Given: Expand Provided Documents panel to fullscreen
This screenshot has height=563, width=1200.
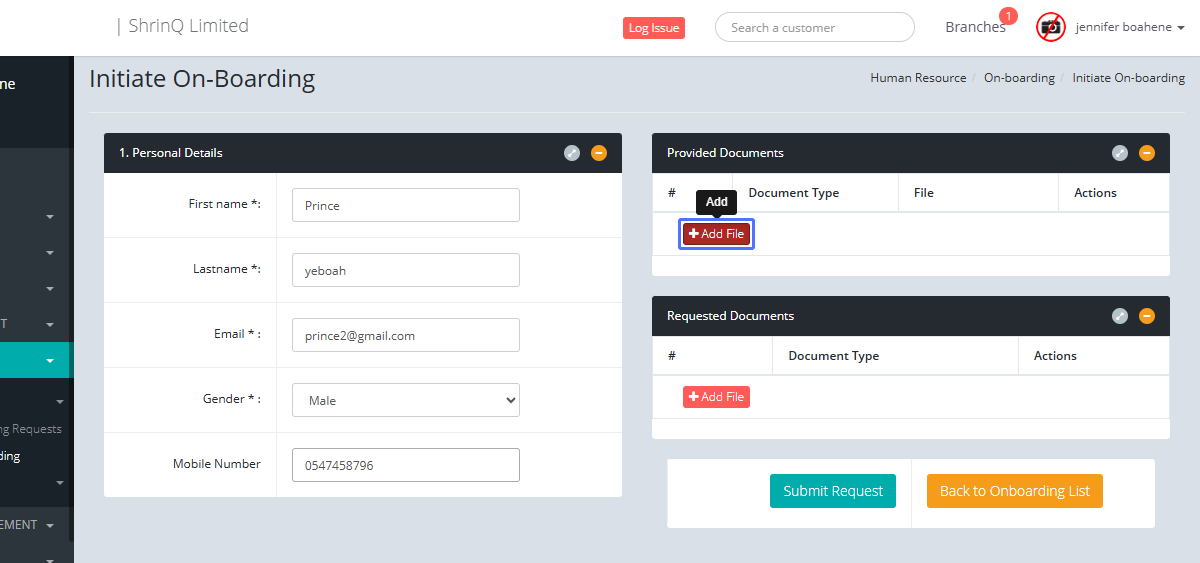Looking at the screenshot, I should click(1120, 153).
